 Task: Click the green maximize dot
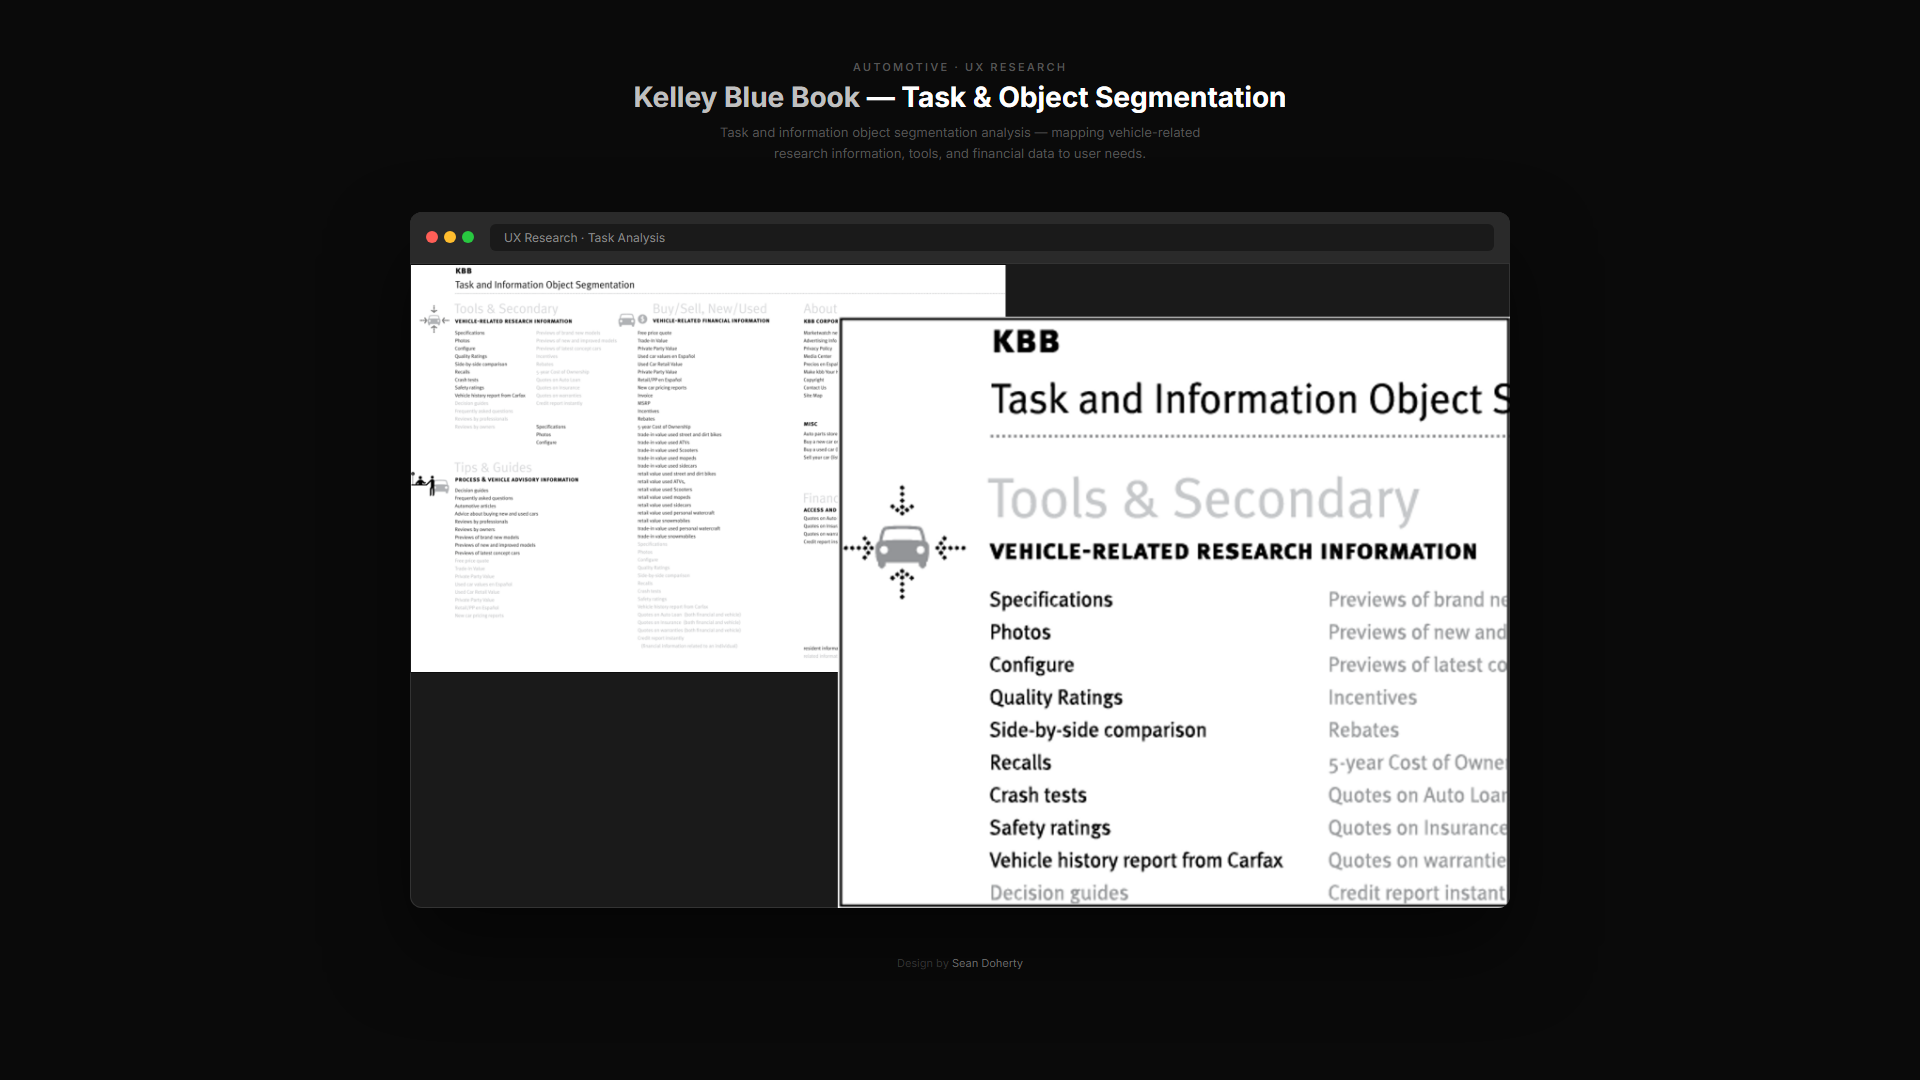pos(468,237)
